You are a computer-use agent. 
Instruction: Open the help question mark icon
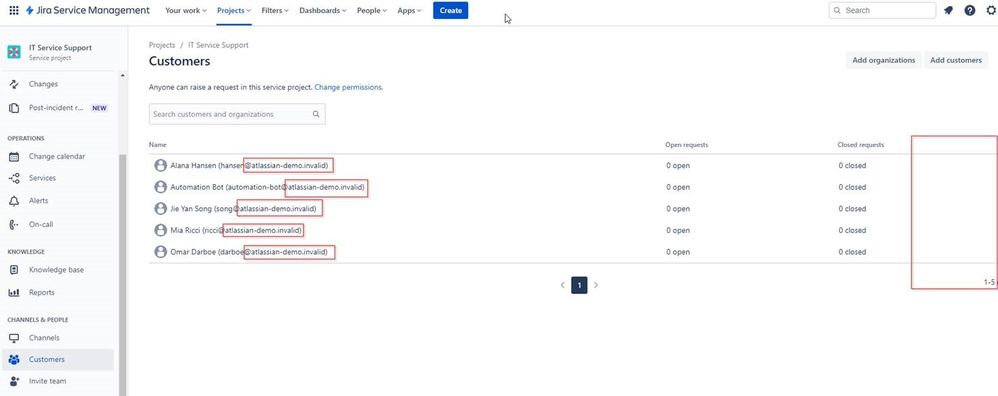pos(969,10)
